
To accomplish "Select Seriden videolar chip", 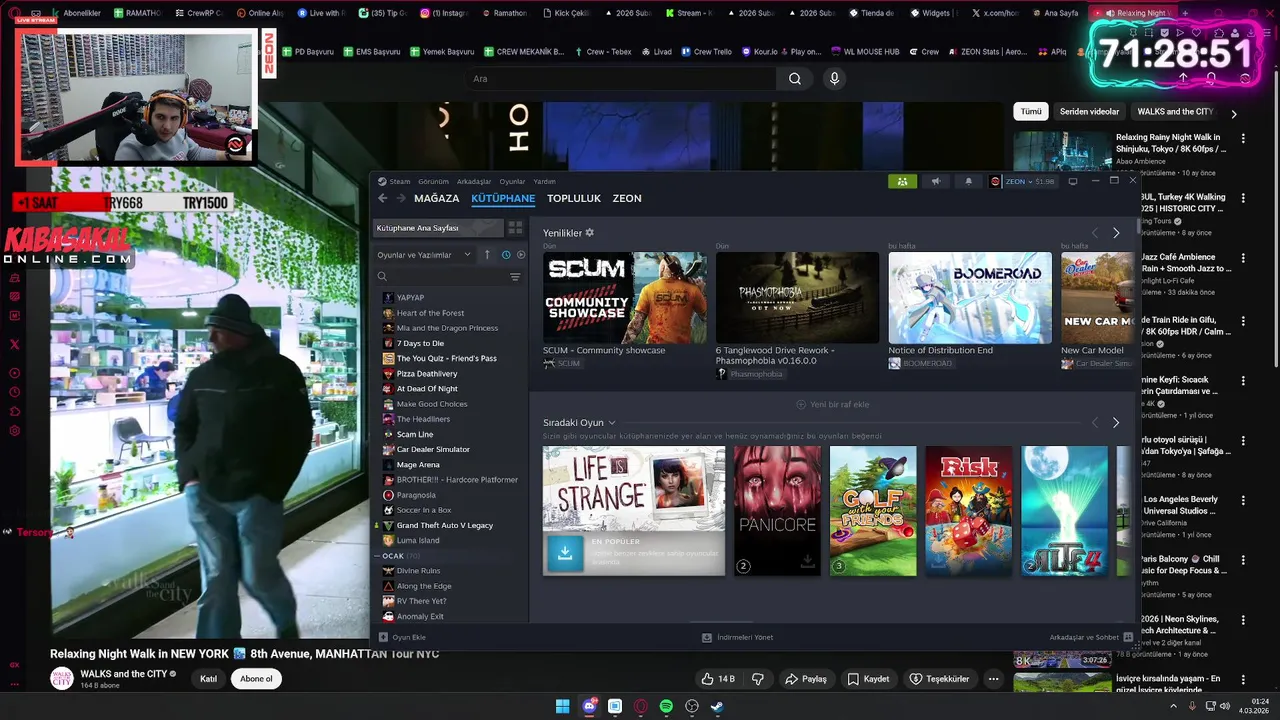I will [1089, 112].
